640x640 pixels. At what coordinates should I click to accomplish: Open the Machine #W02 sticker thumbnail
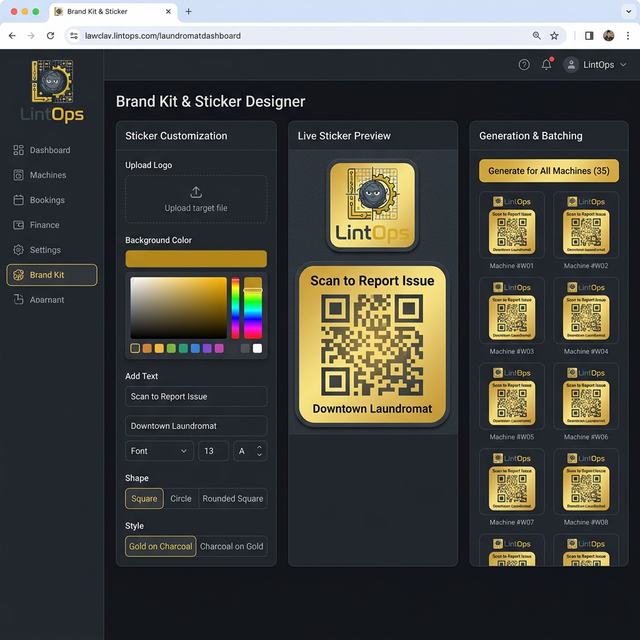click(586, 225)
